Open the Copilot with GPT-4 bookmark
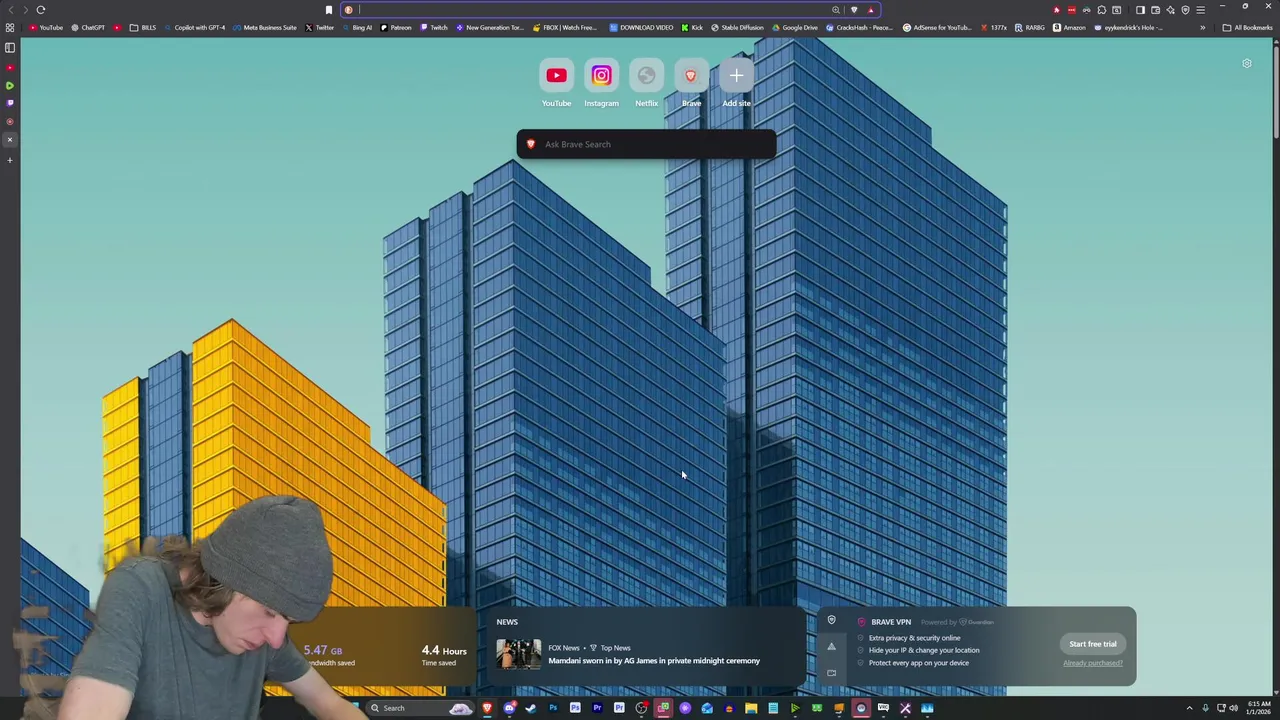Screen dimensions: 1280x720 194,28
